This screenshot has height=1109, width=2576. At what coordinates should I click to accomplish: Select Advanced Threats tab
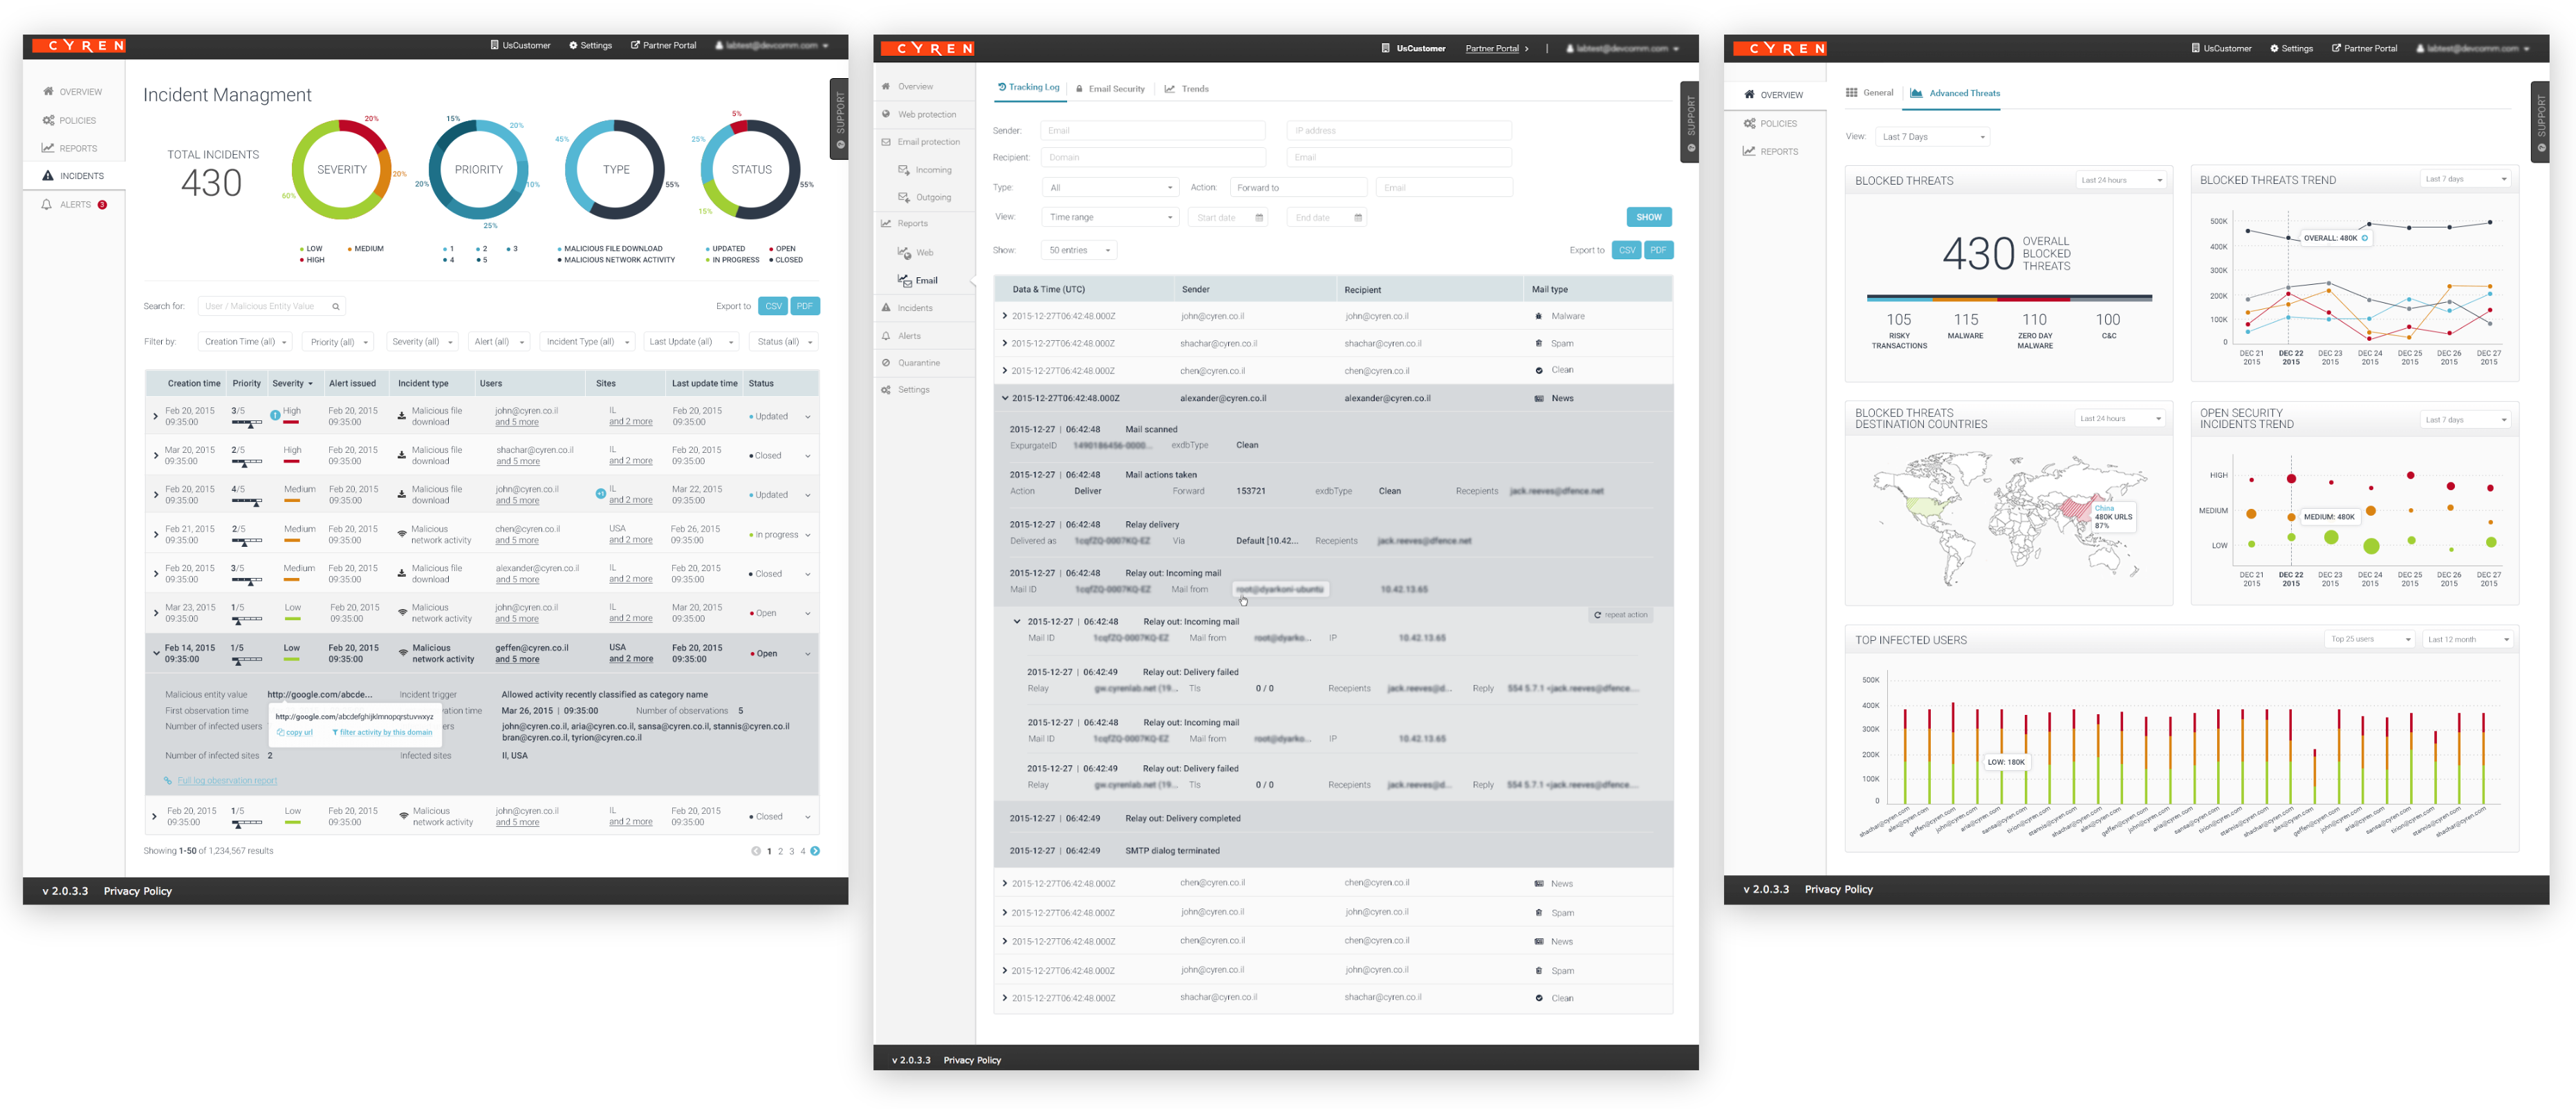pos(1955,93)
